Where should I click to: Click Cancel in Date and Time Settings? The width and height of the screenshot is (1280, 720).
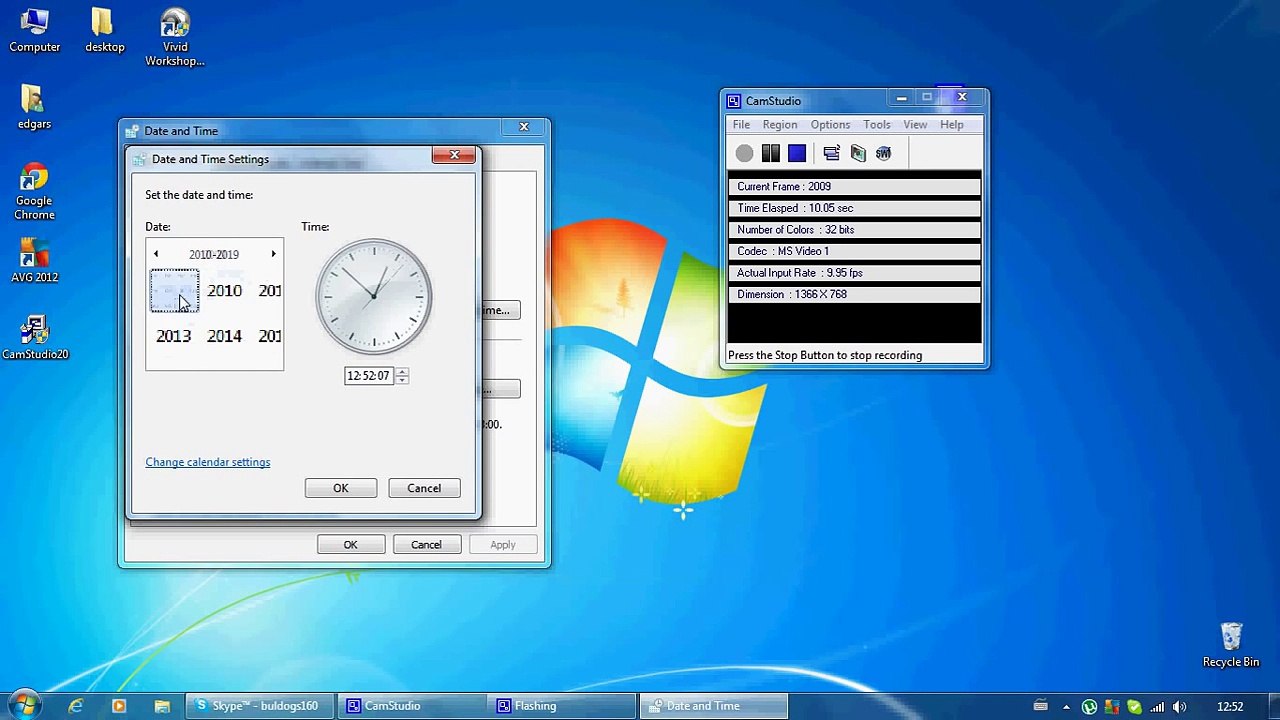click(424, 488)
